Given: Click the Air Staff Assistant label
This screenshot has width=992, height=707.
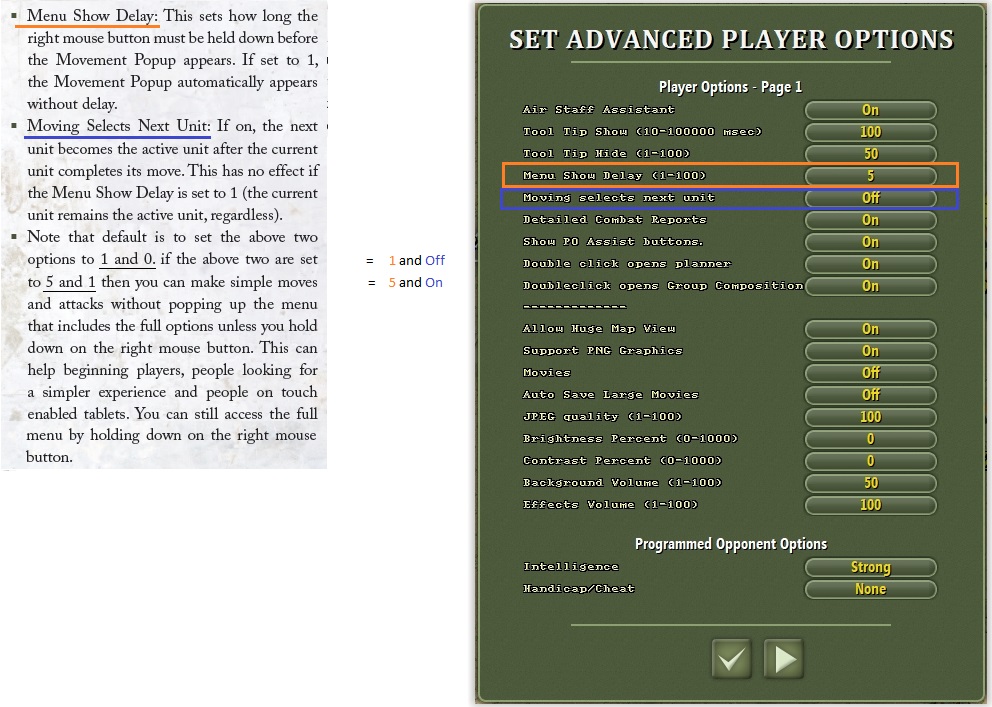Looking at the screenshot, I should click(x=598, y=109).
